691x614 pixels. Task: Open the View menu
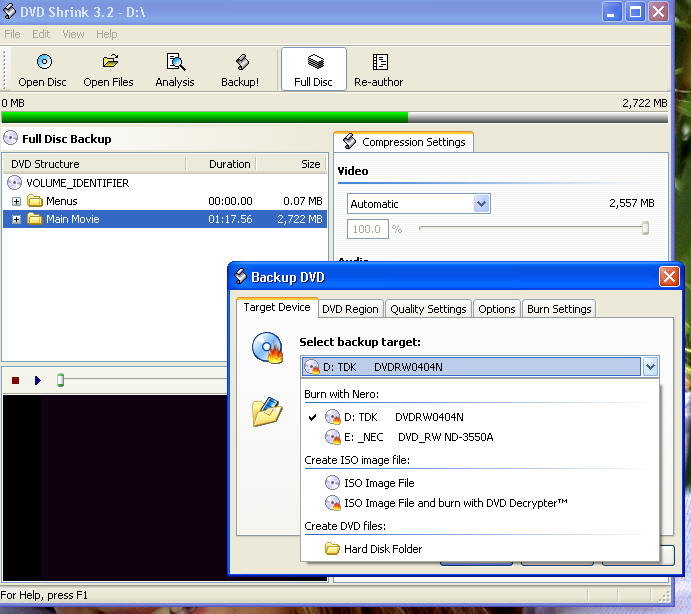coord(73,34)
